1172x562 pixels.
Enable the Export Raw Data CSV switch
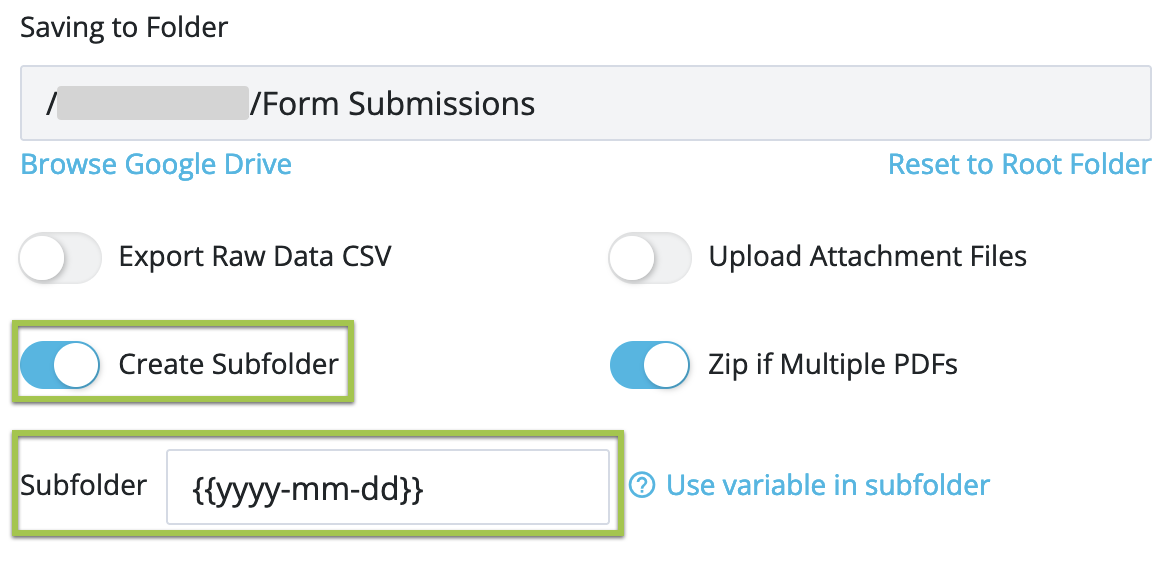point(60,258)
